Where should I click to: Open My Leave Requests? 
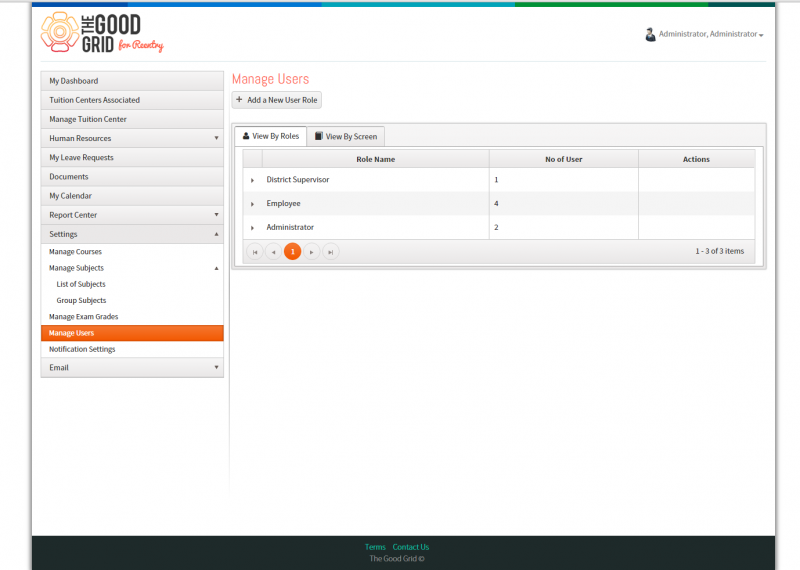tap(132, 157)
